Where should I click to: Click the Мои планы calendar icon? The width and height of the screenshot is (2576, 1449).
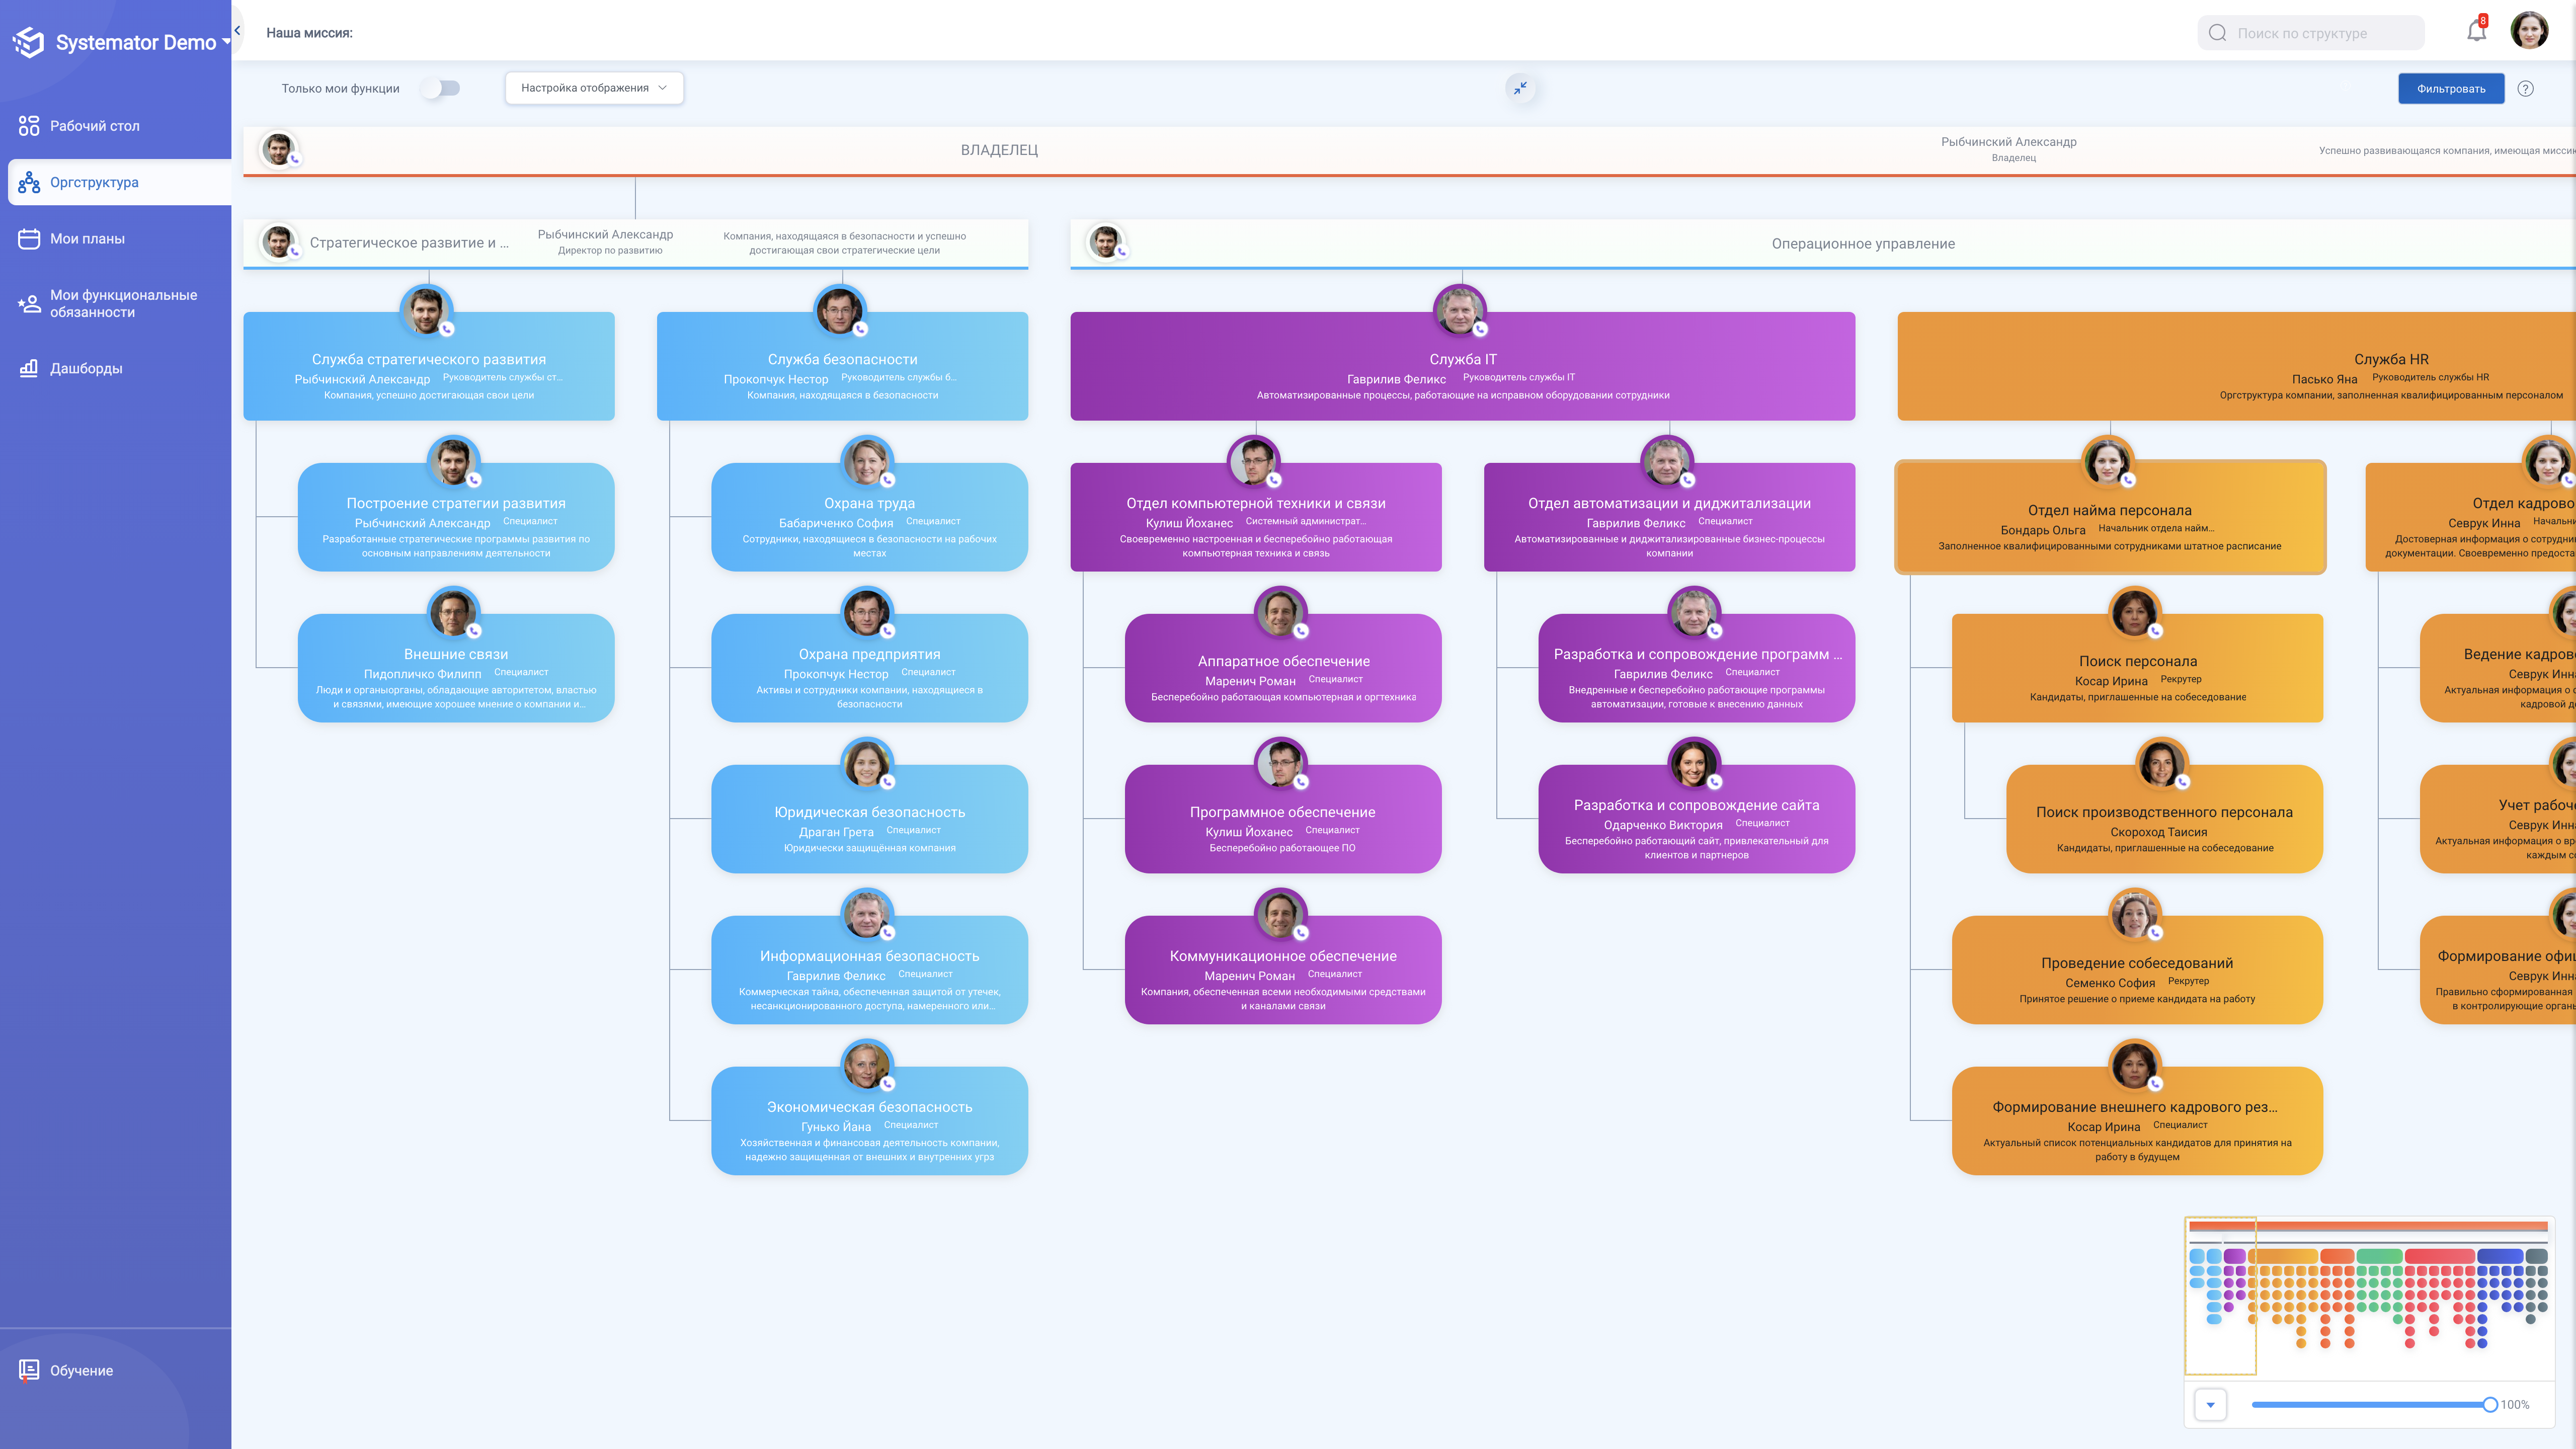[x=29, y=239]
